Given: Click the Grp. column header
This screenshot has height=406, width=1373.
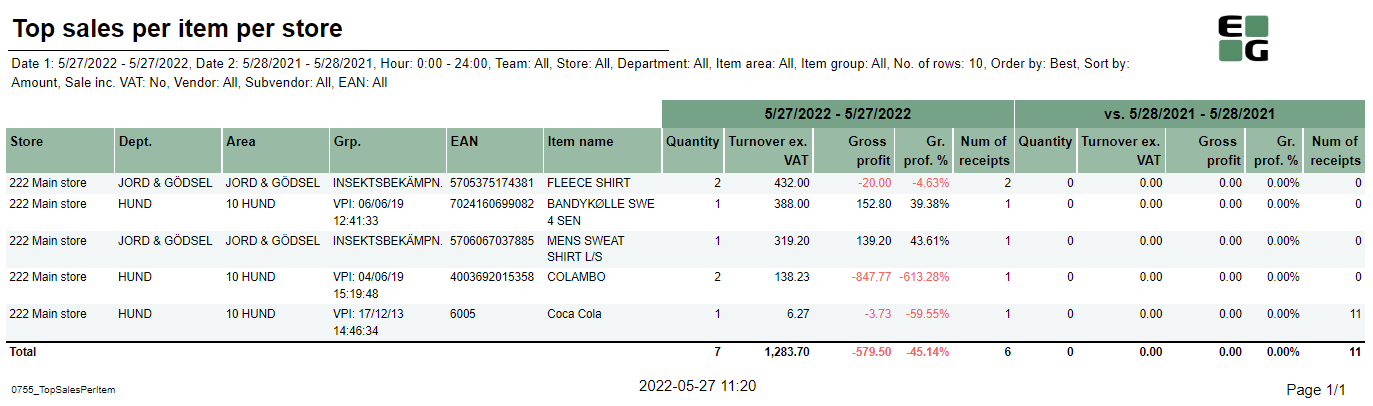Looking at the screenshot, I should click(346, 142).
